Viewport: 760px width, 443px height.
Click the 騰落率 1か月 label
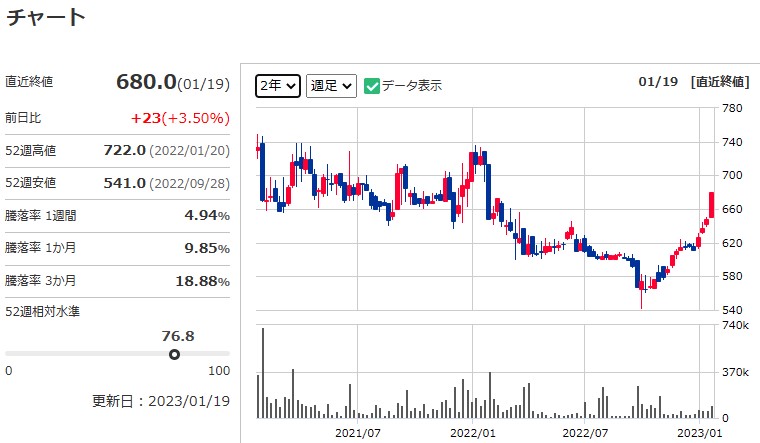tap(41, 248)
